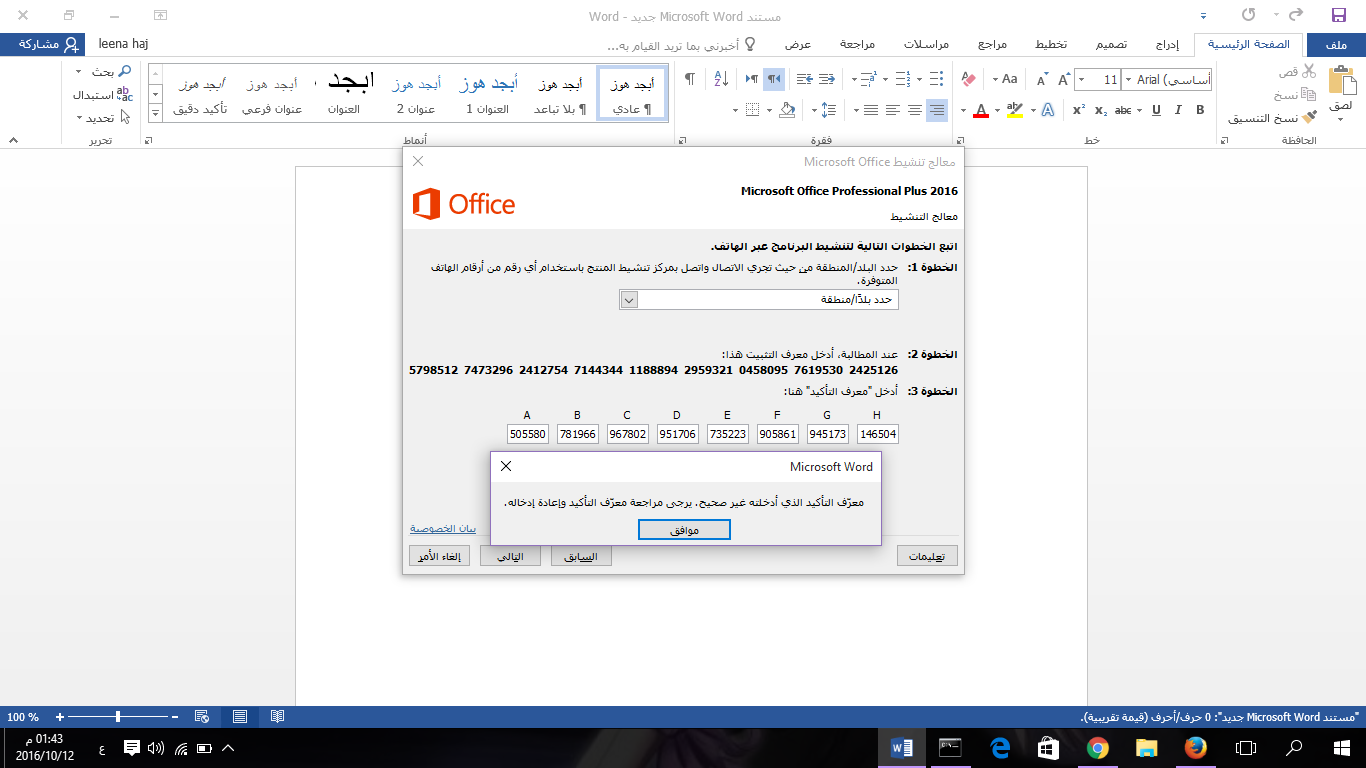Toggle Bold formatting in the ribbon
The height and width of the screenshot is (768, 1366).
1200,110
